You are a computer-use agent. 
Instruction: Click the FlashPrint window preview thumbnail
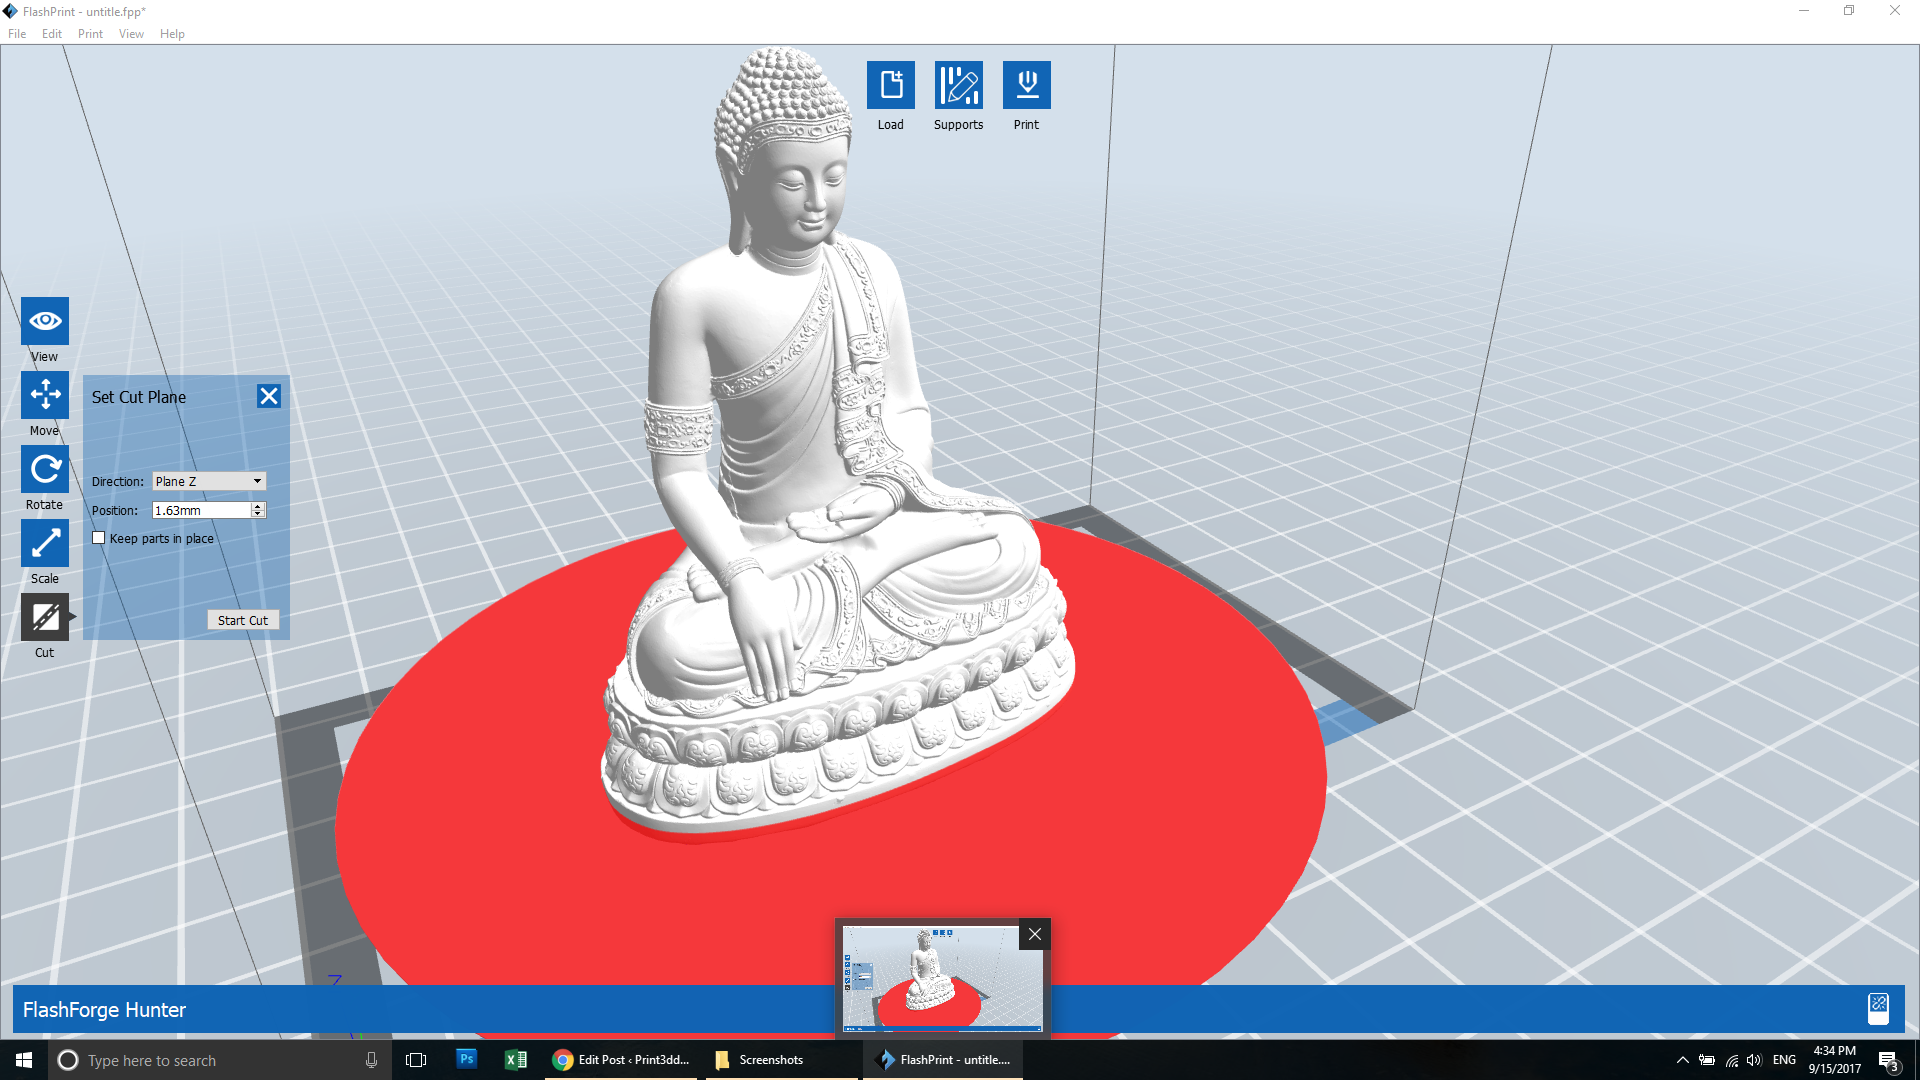click(x=942, y=978)
